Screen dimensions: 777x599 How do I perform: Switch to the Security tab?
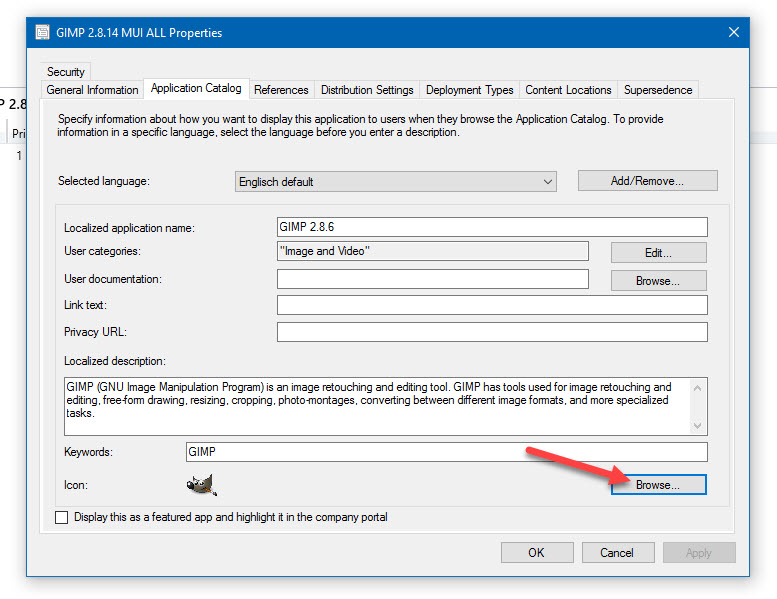[65, 72]
